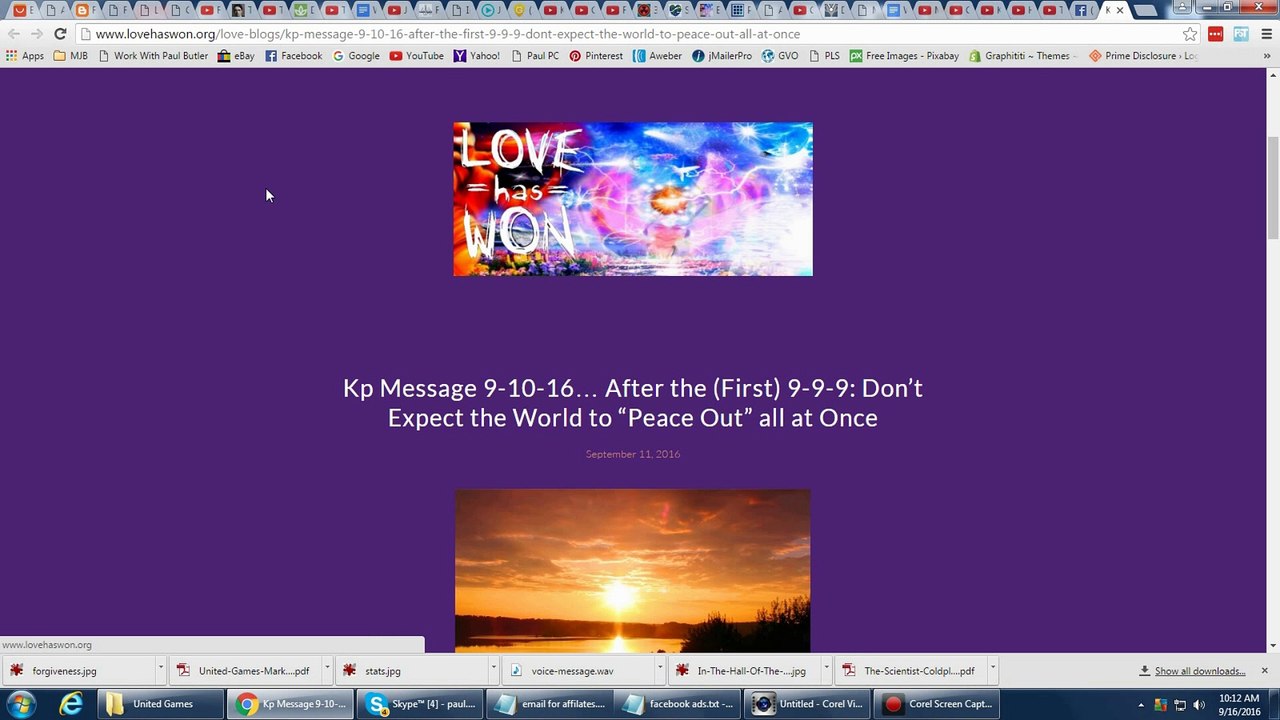Show hidden system tray icons arrow
This screenshot has width=1280, height=720.
1141,705
